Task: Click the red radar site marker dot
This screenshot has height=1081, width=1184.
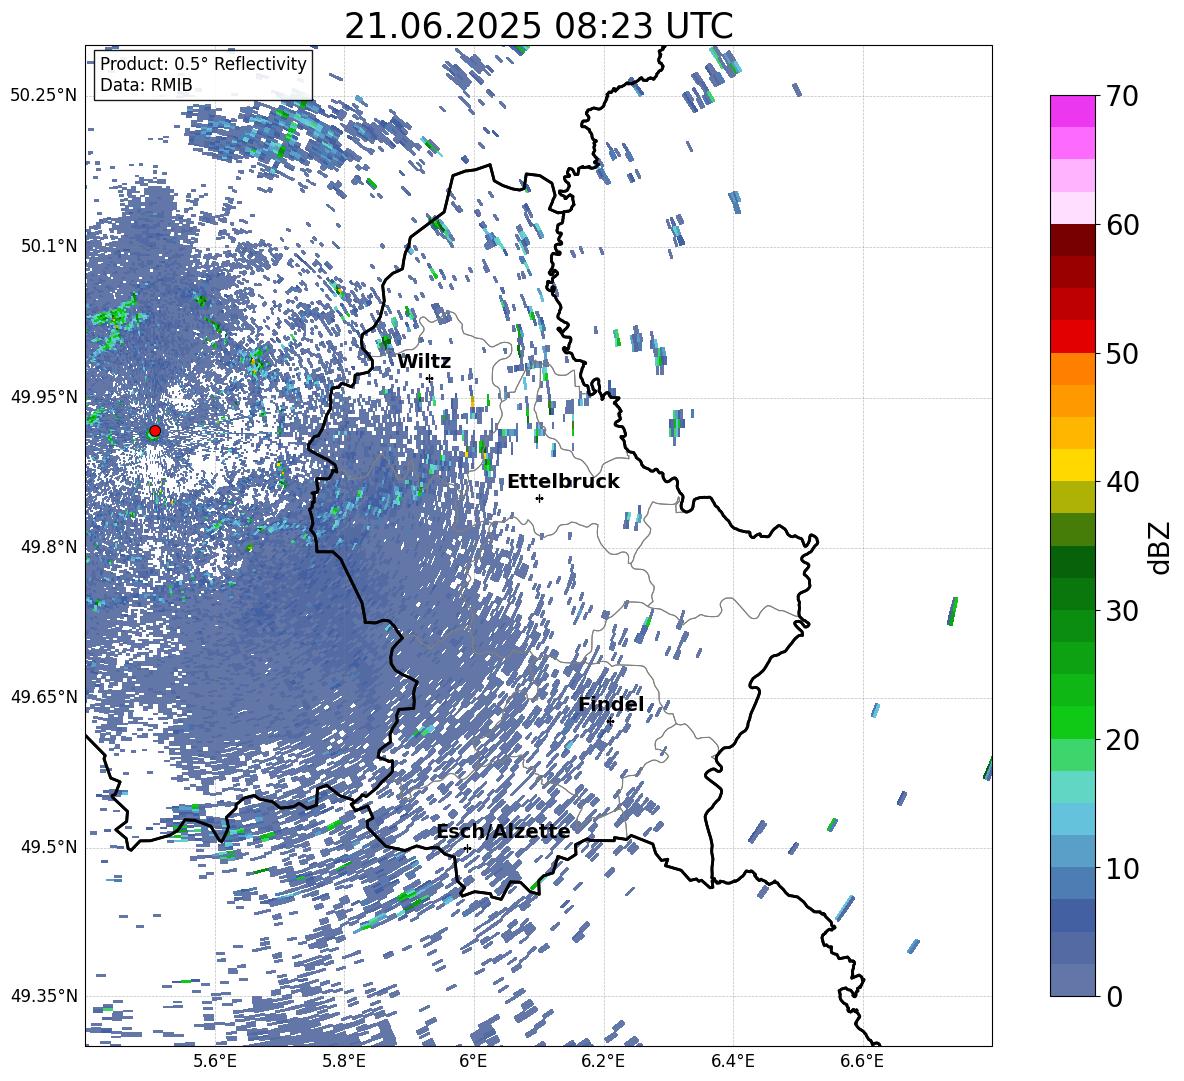Action: point(155,430)
